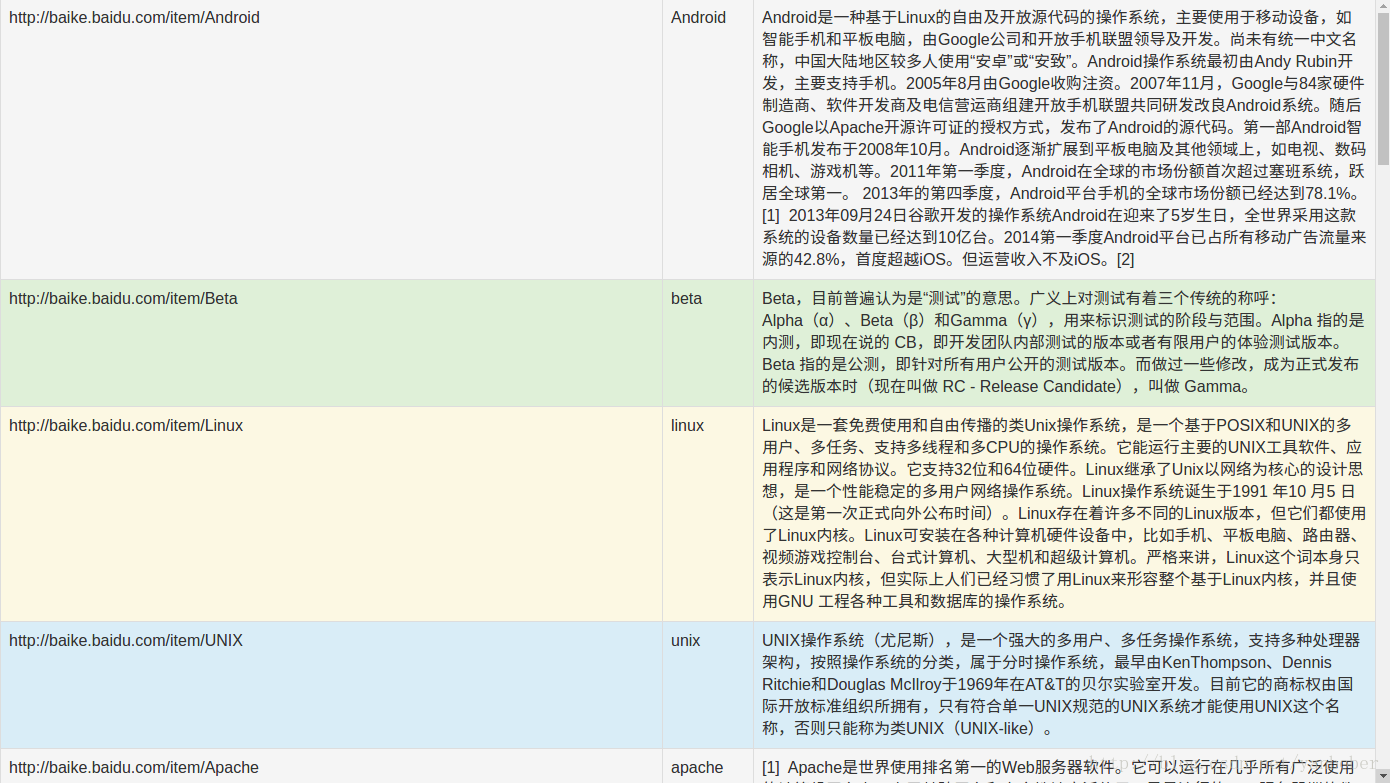Click the vertical scrollbar thumb
Screen dimensions: 1390x783
(1383, 90)
